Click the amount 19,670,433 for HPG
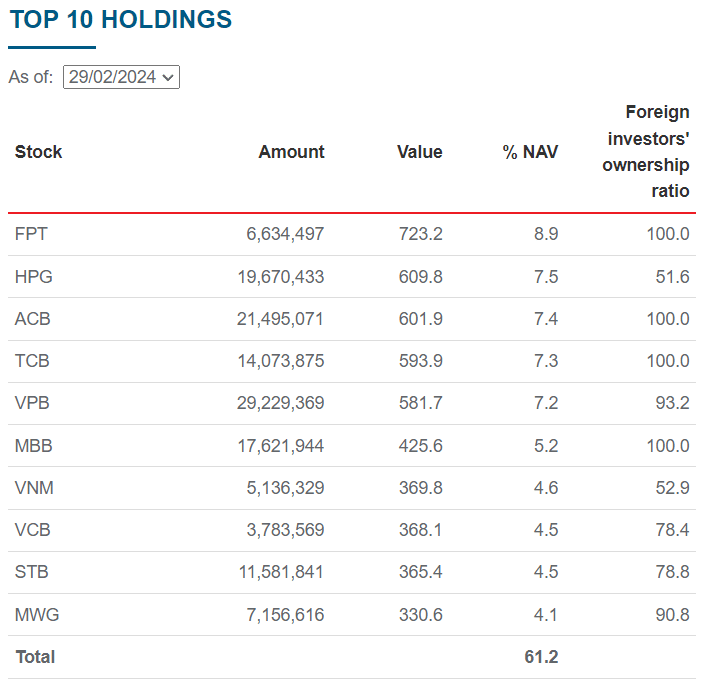 tap(281, 277)
